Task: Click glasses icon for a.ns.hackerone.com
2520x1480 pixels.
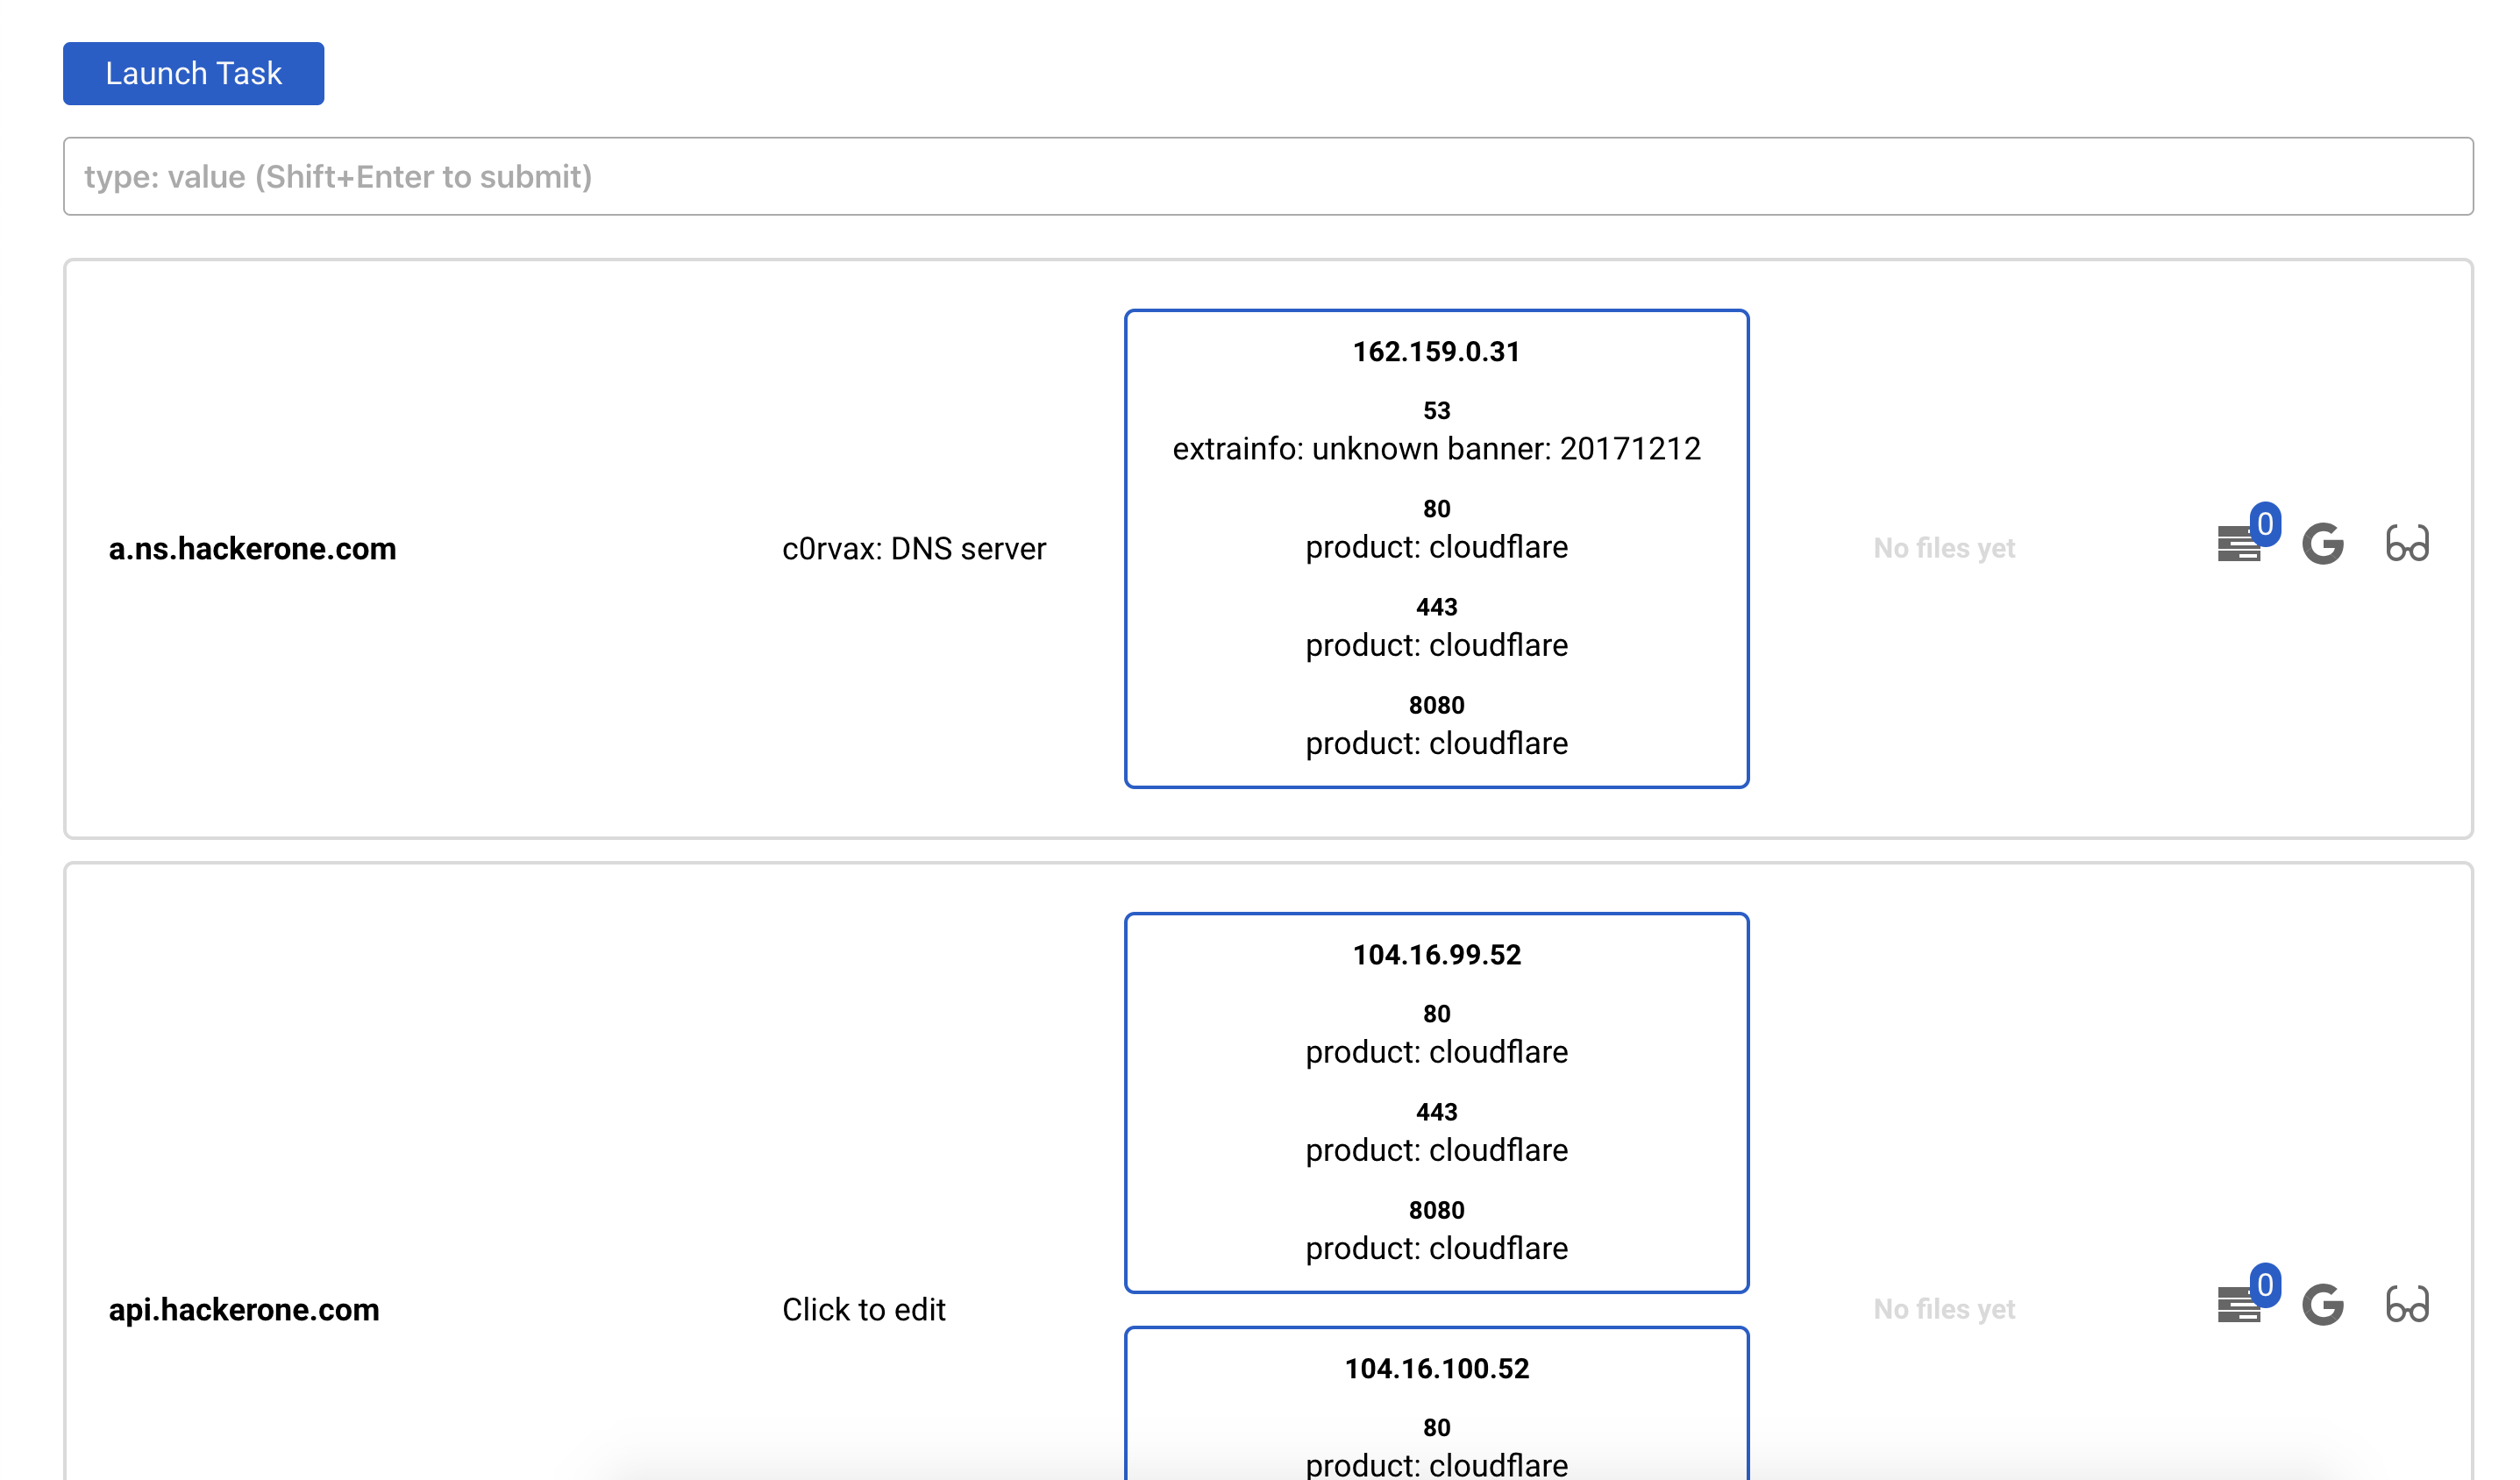Action: click(2406, 544)
